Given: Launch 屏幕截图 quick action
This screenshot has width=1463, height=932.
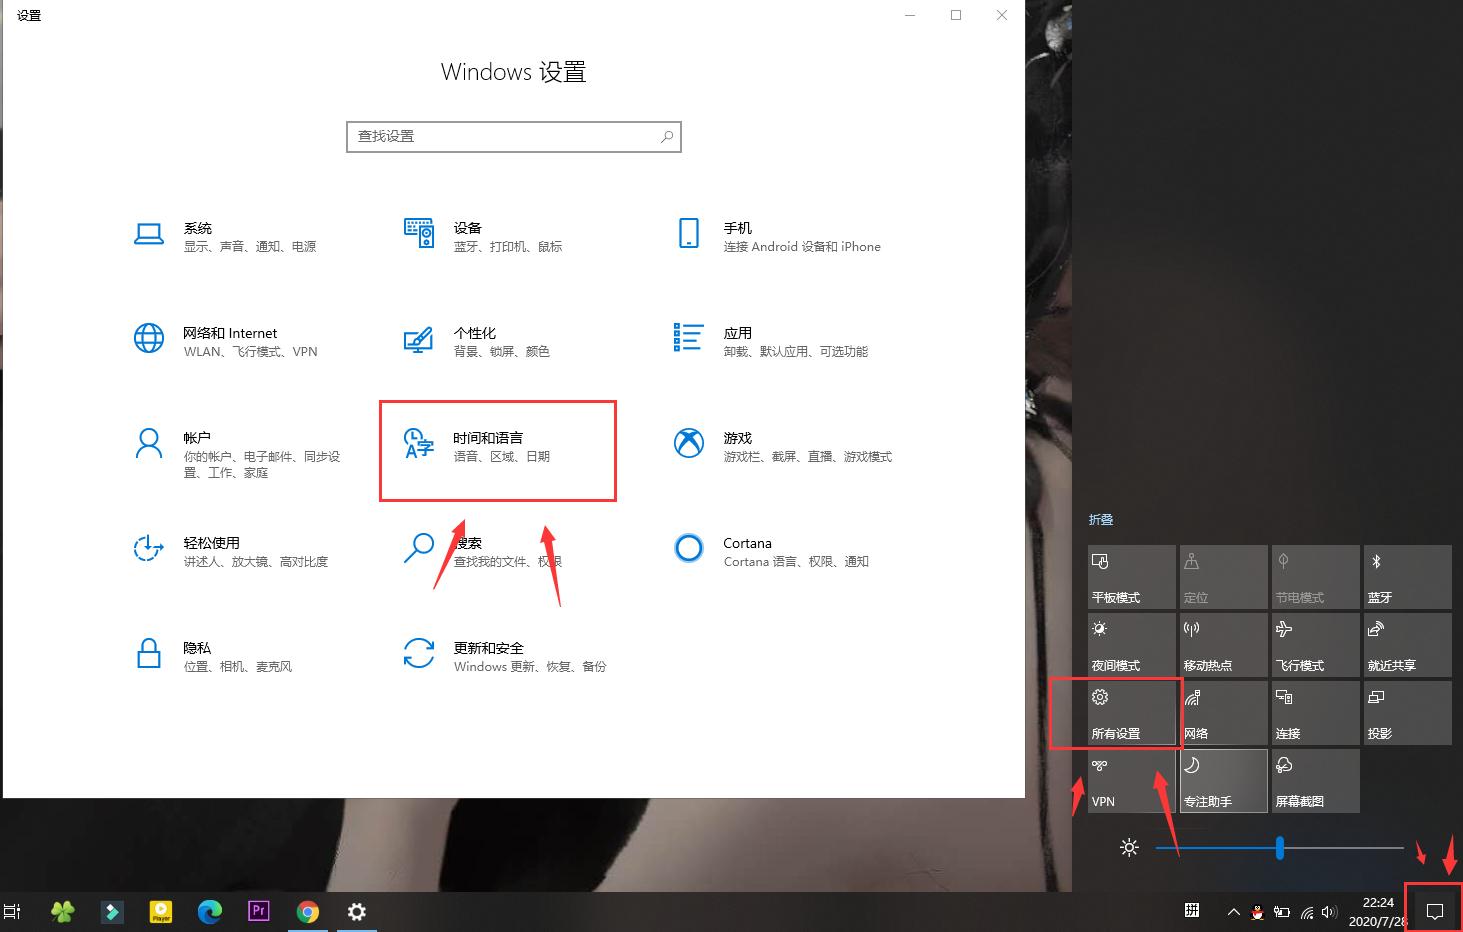Looking at the screenshot, I should coord(1315,780).
